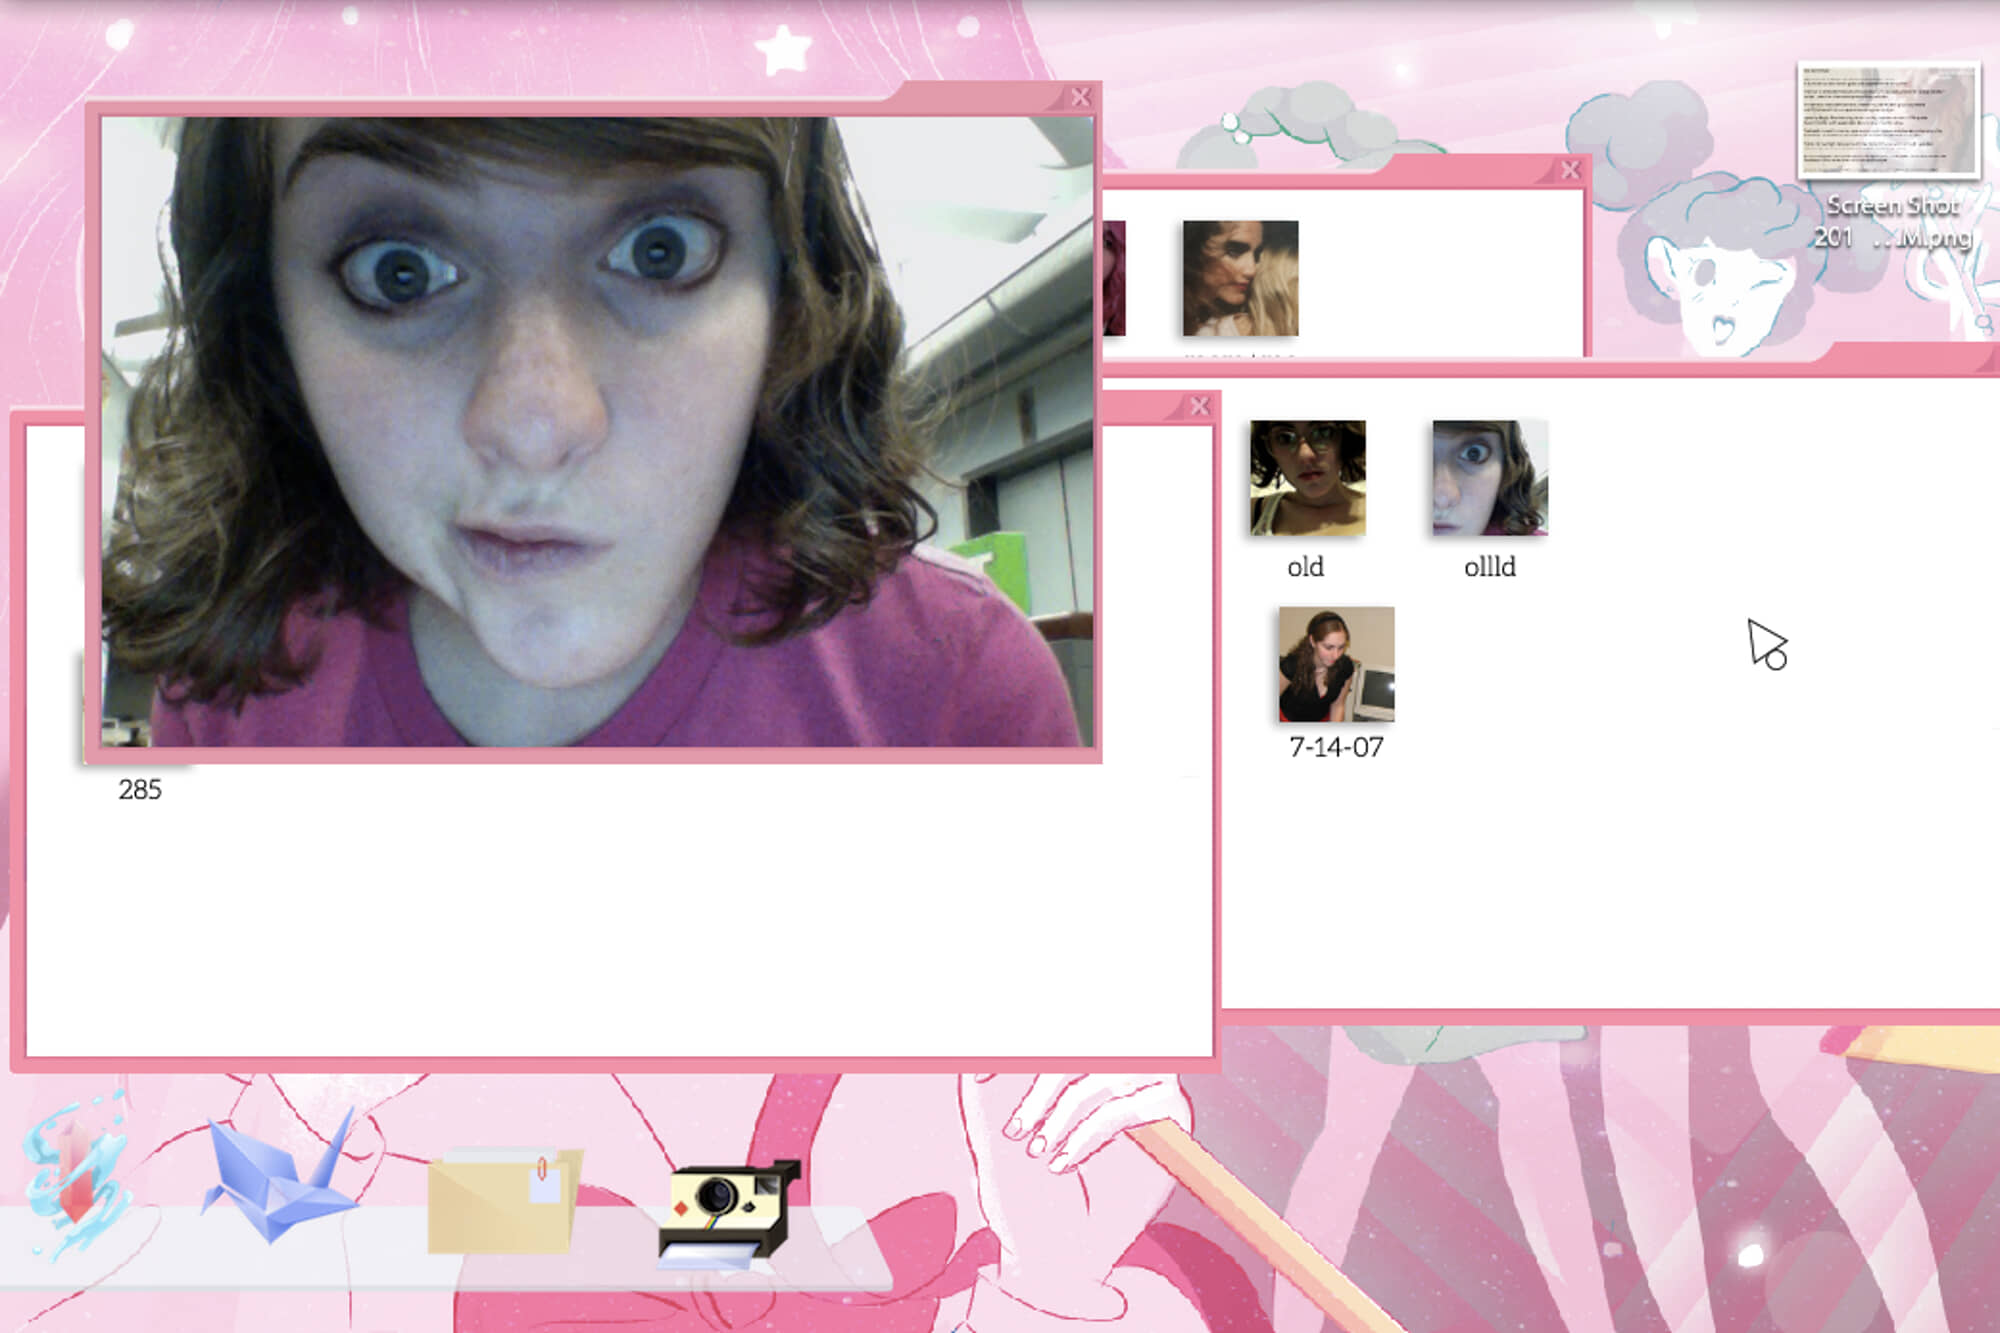Open the origami crane dock icon
Image resolution: width=2000 pixels, height=1333 pixels.
coord(282,1175)
